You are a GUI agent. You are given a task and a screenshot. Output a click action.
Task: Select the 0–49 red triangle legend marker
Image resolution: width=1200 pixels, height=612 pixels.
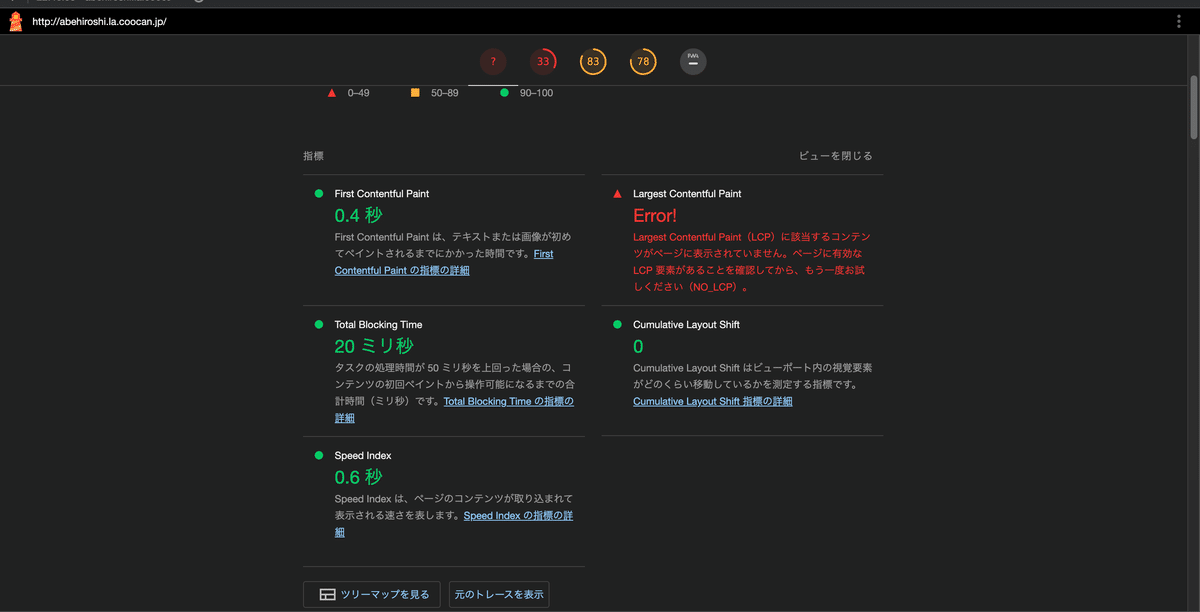tap(331, 92)
